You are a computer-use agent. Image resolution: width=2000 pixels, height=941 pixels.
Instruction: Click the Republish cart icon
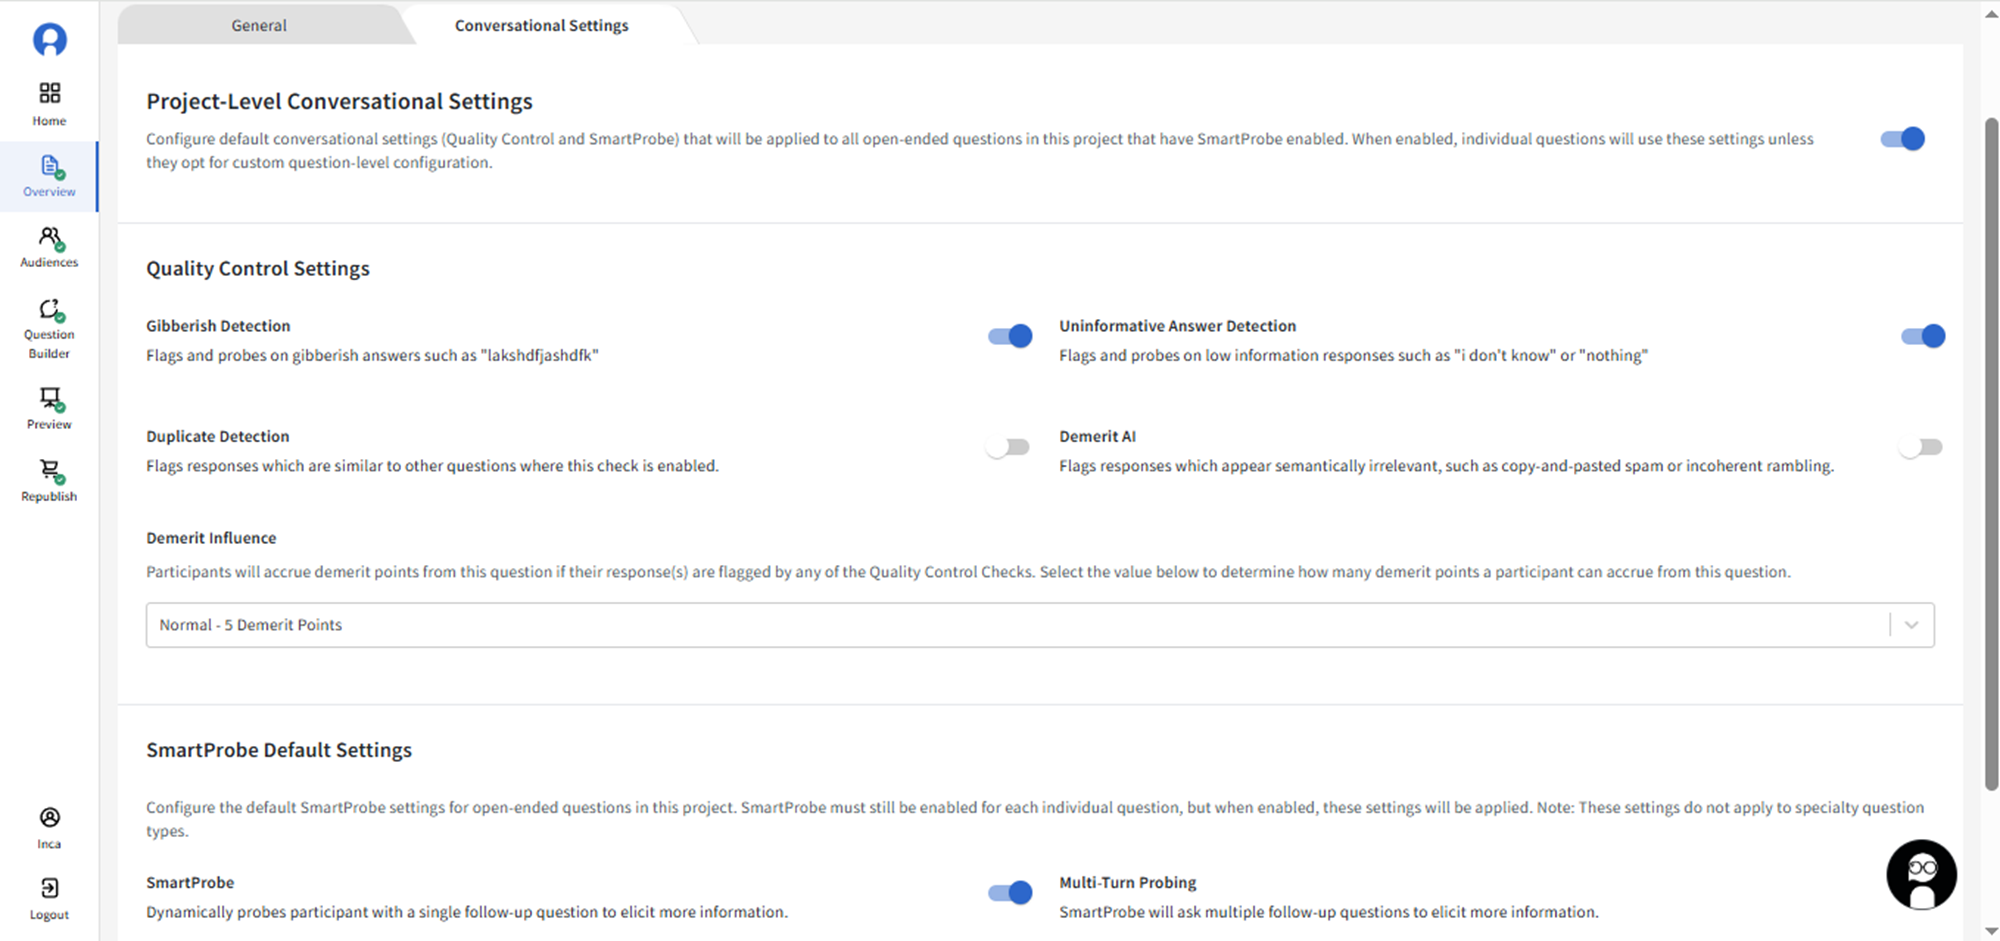point(49,470)
